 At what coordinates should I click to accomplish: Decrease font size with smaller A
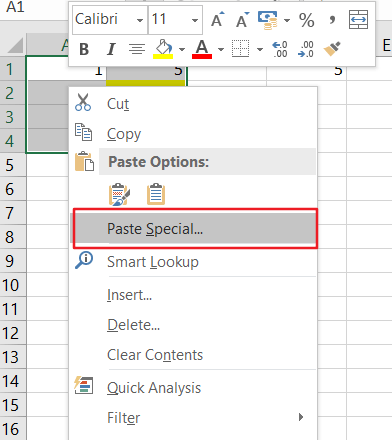(242, 19)
